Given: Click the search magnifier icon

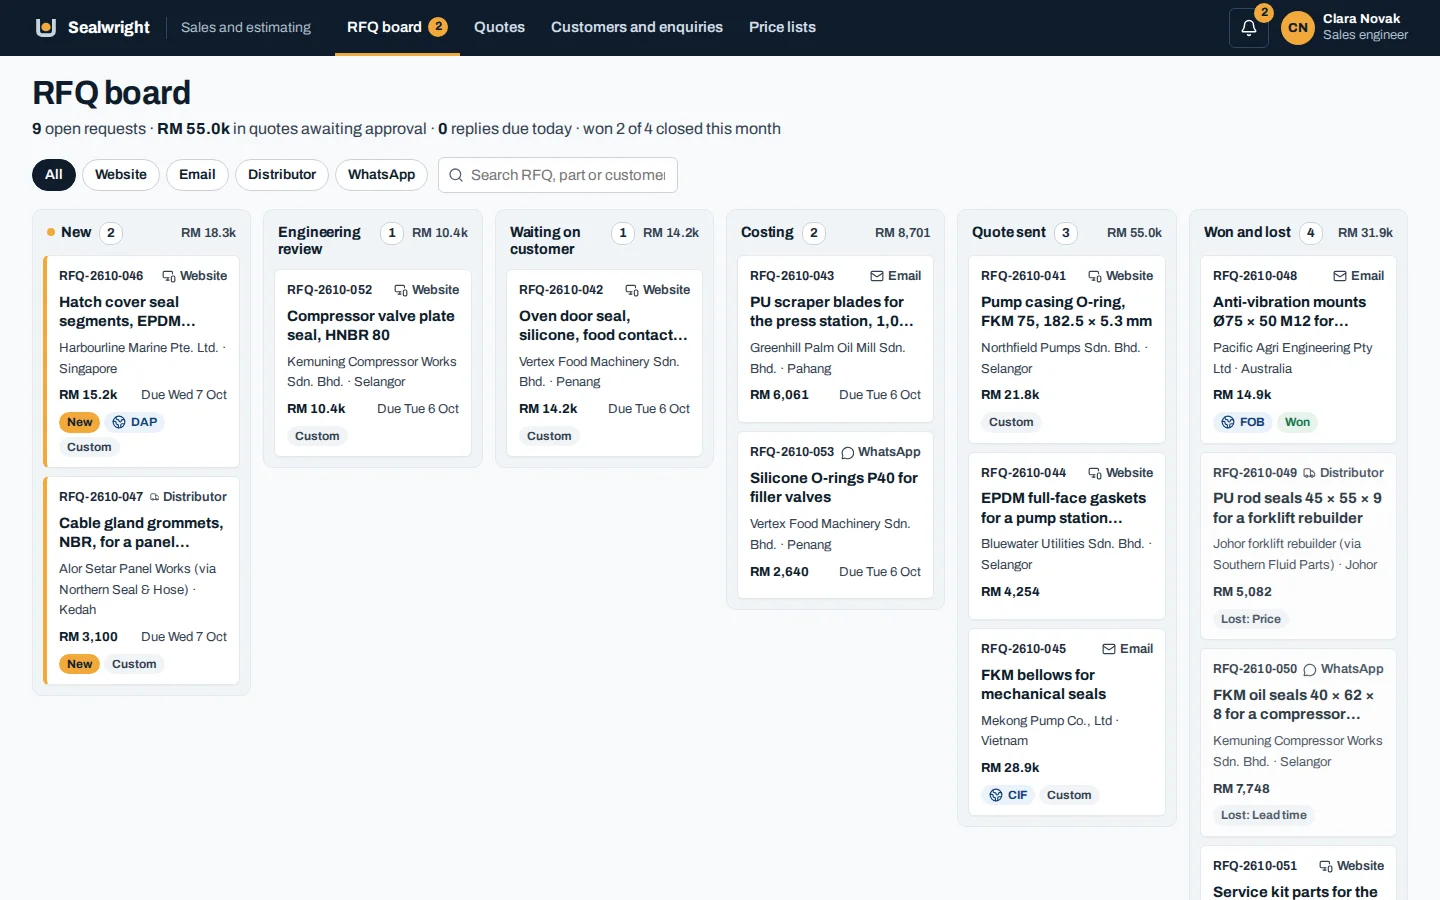Looking at the screenshot, I should coord(456,175).
